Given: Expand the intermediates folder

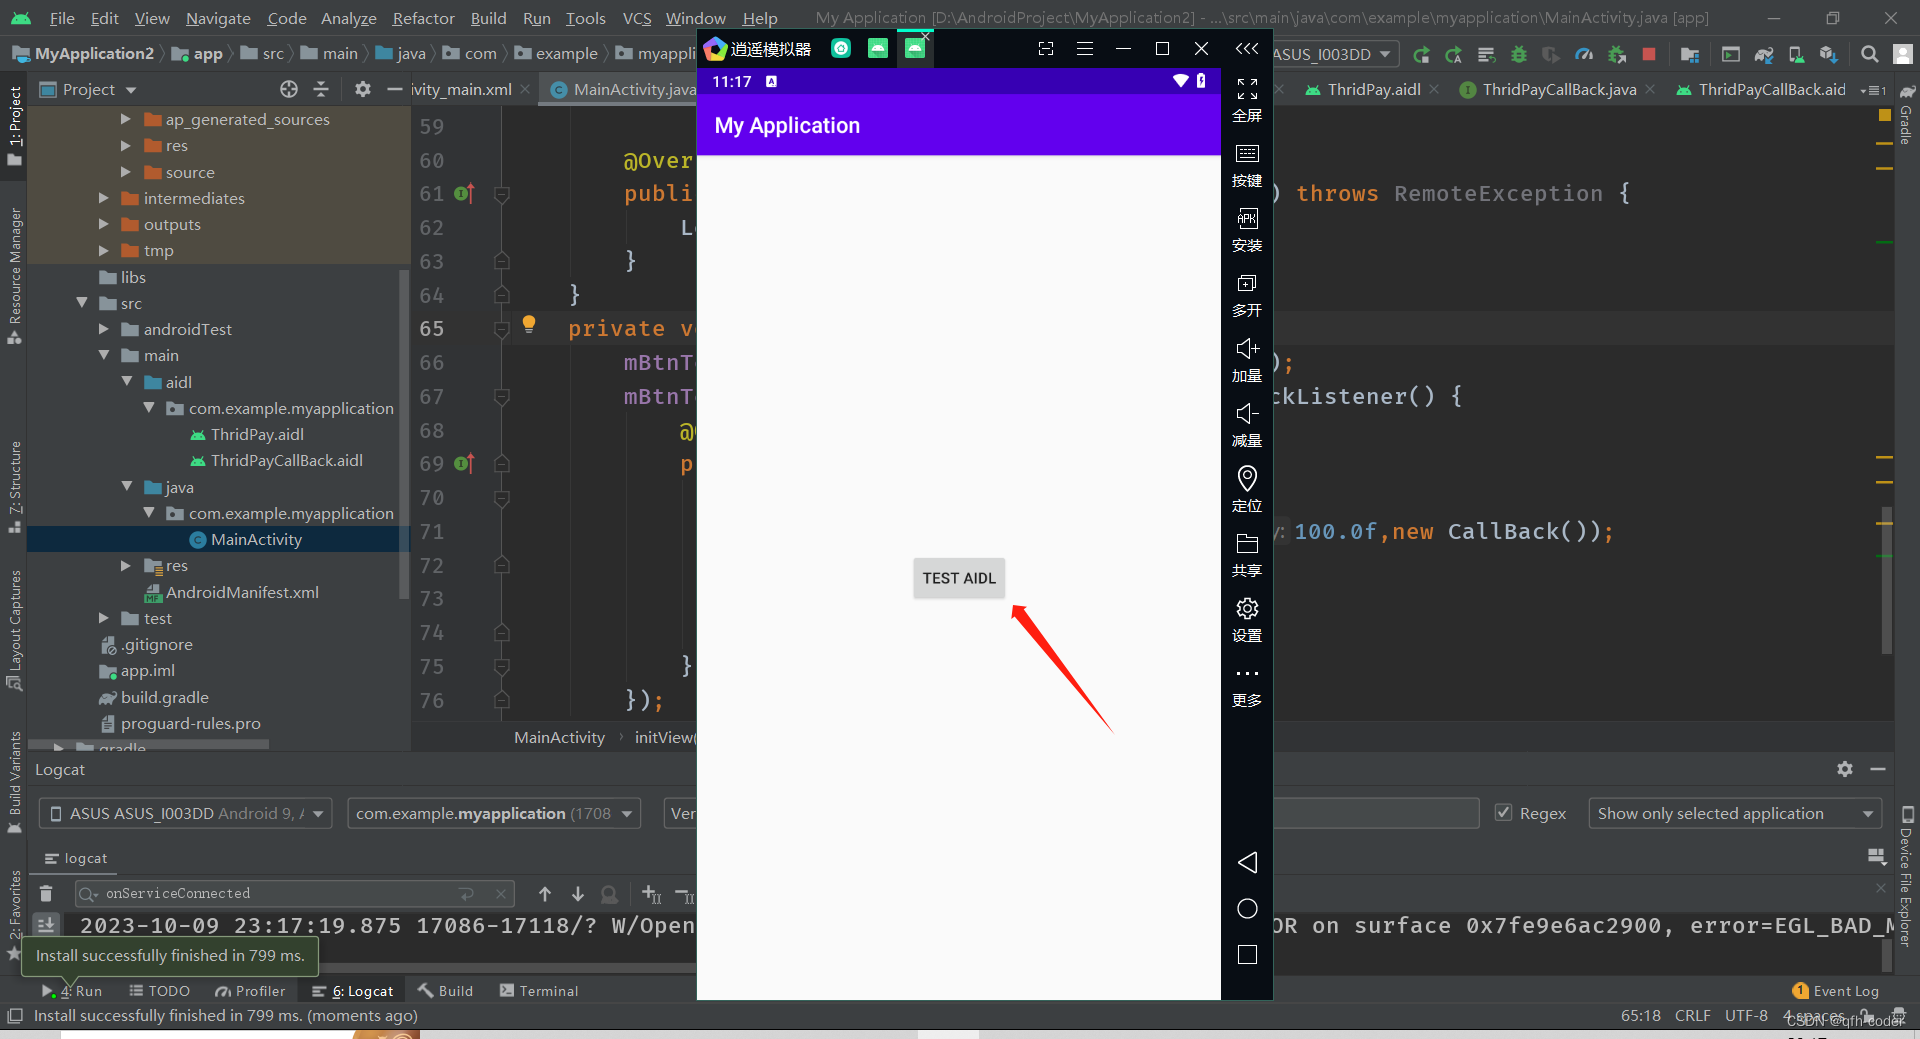Looking at the screenshot, I should [x=104, y=198].
